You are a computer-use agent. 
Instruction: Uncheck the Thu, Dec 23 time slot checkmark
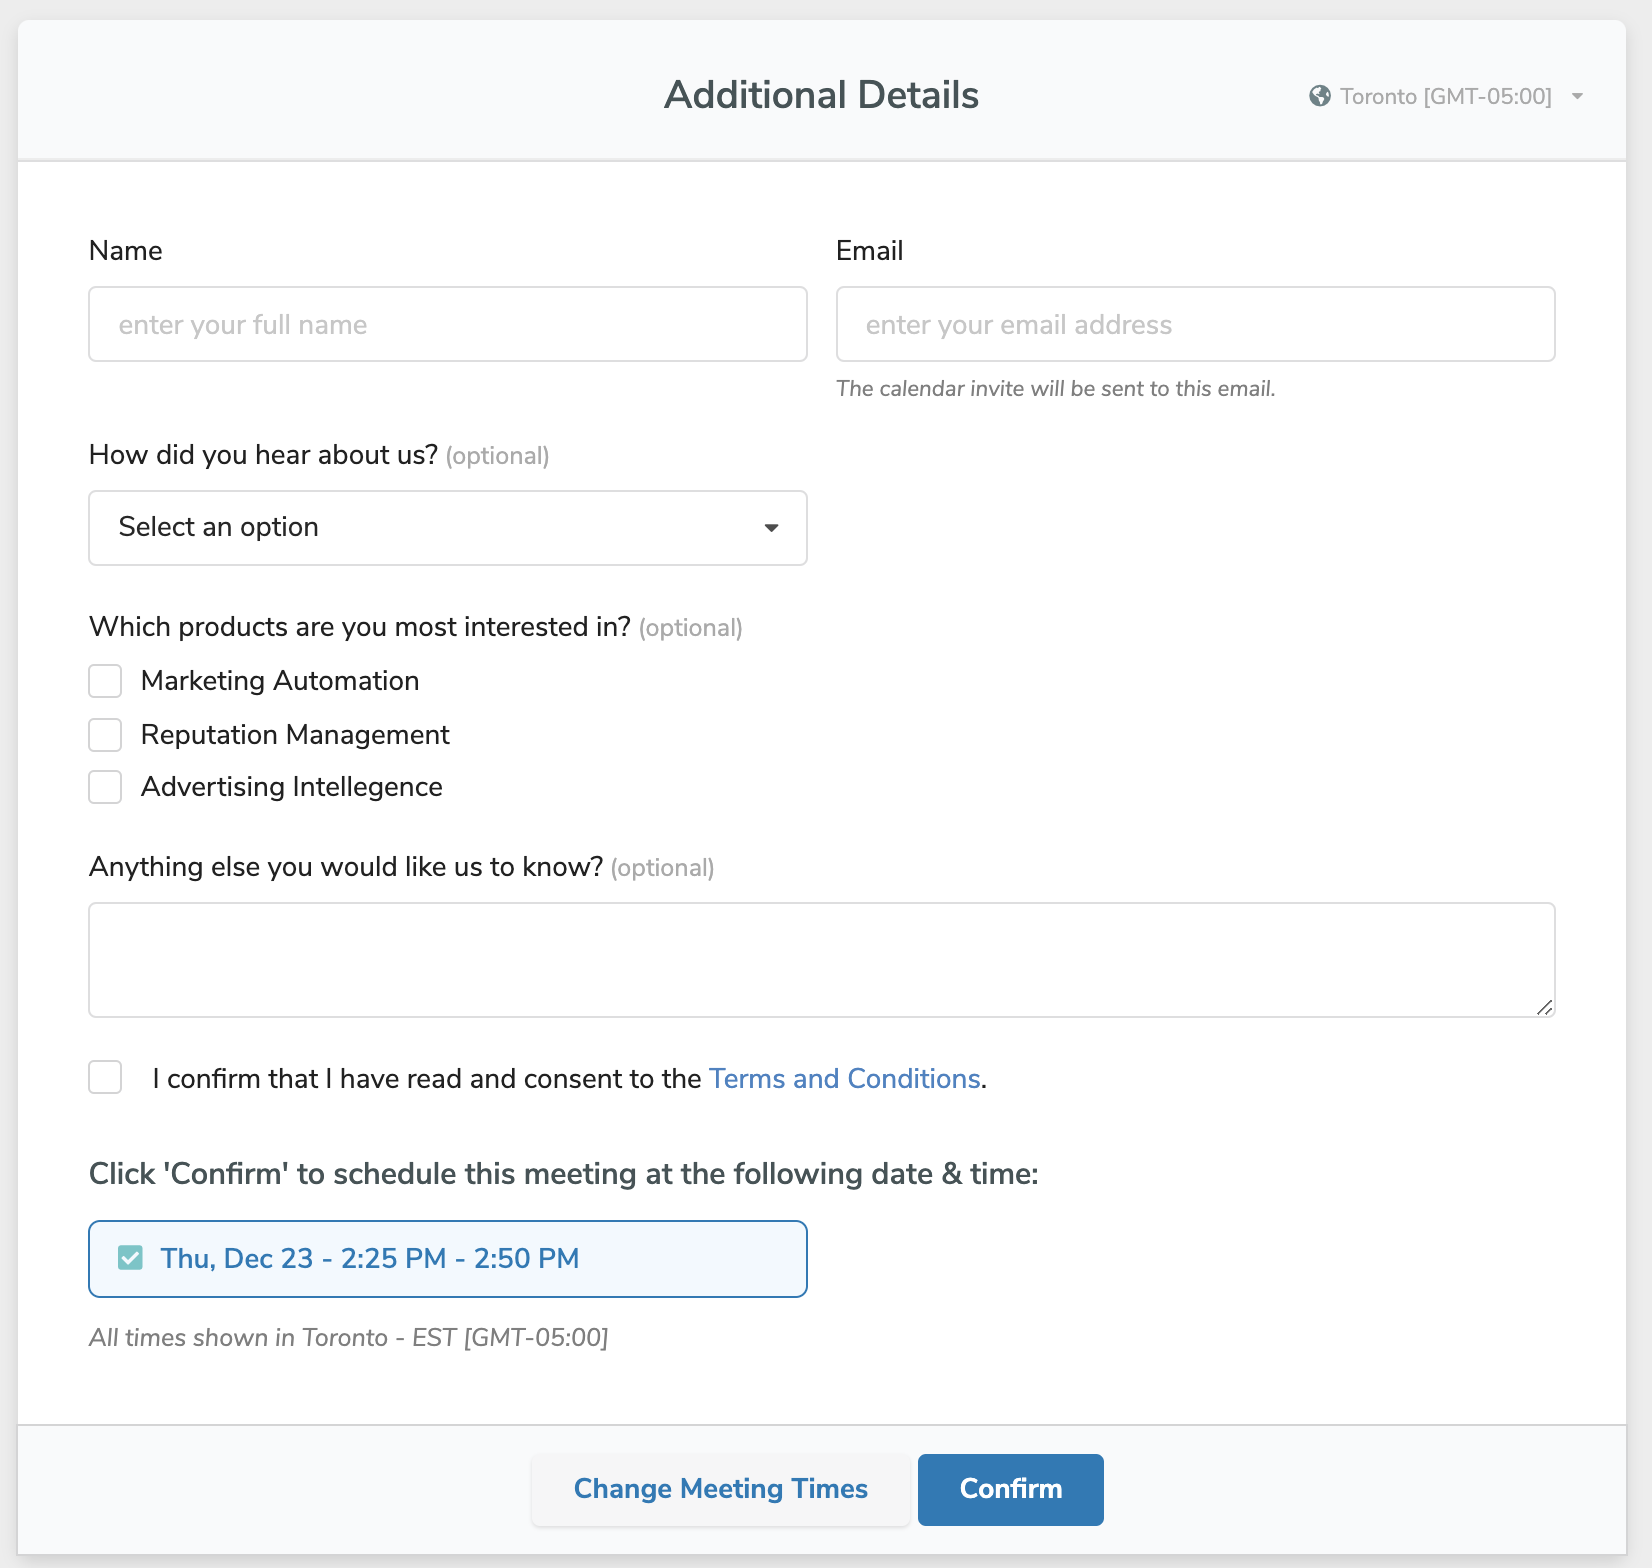(x=130, y=1258)
